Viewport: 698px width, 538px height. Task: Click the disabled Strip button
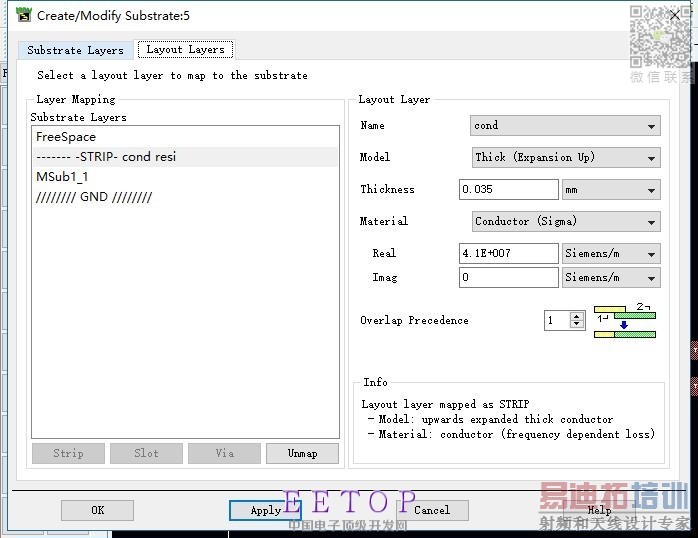[68, 453]
